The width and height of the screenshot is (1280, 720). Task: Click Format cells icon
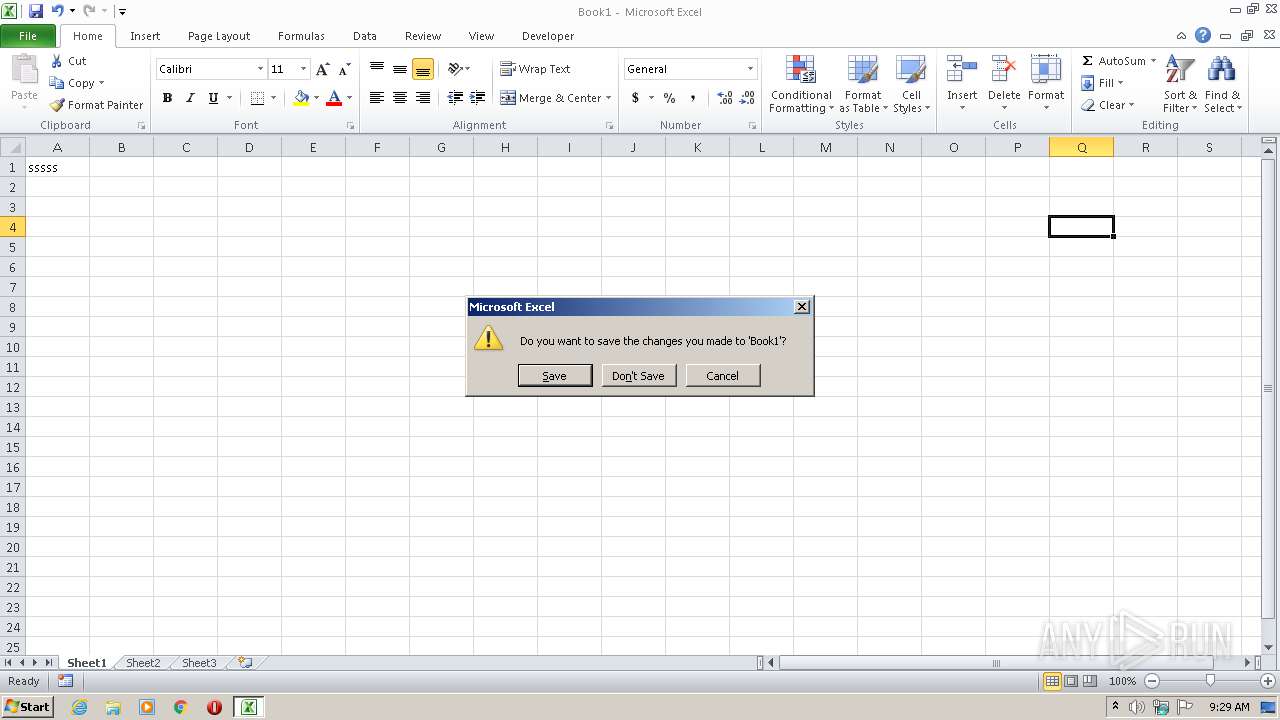1046,70
